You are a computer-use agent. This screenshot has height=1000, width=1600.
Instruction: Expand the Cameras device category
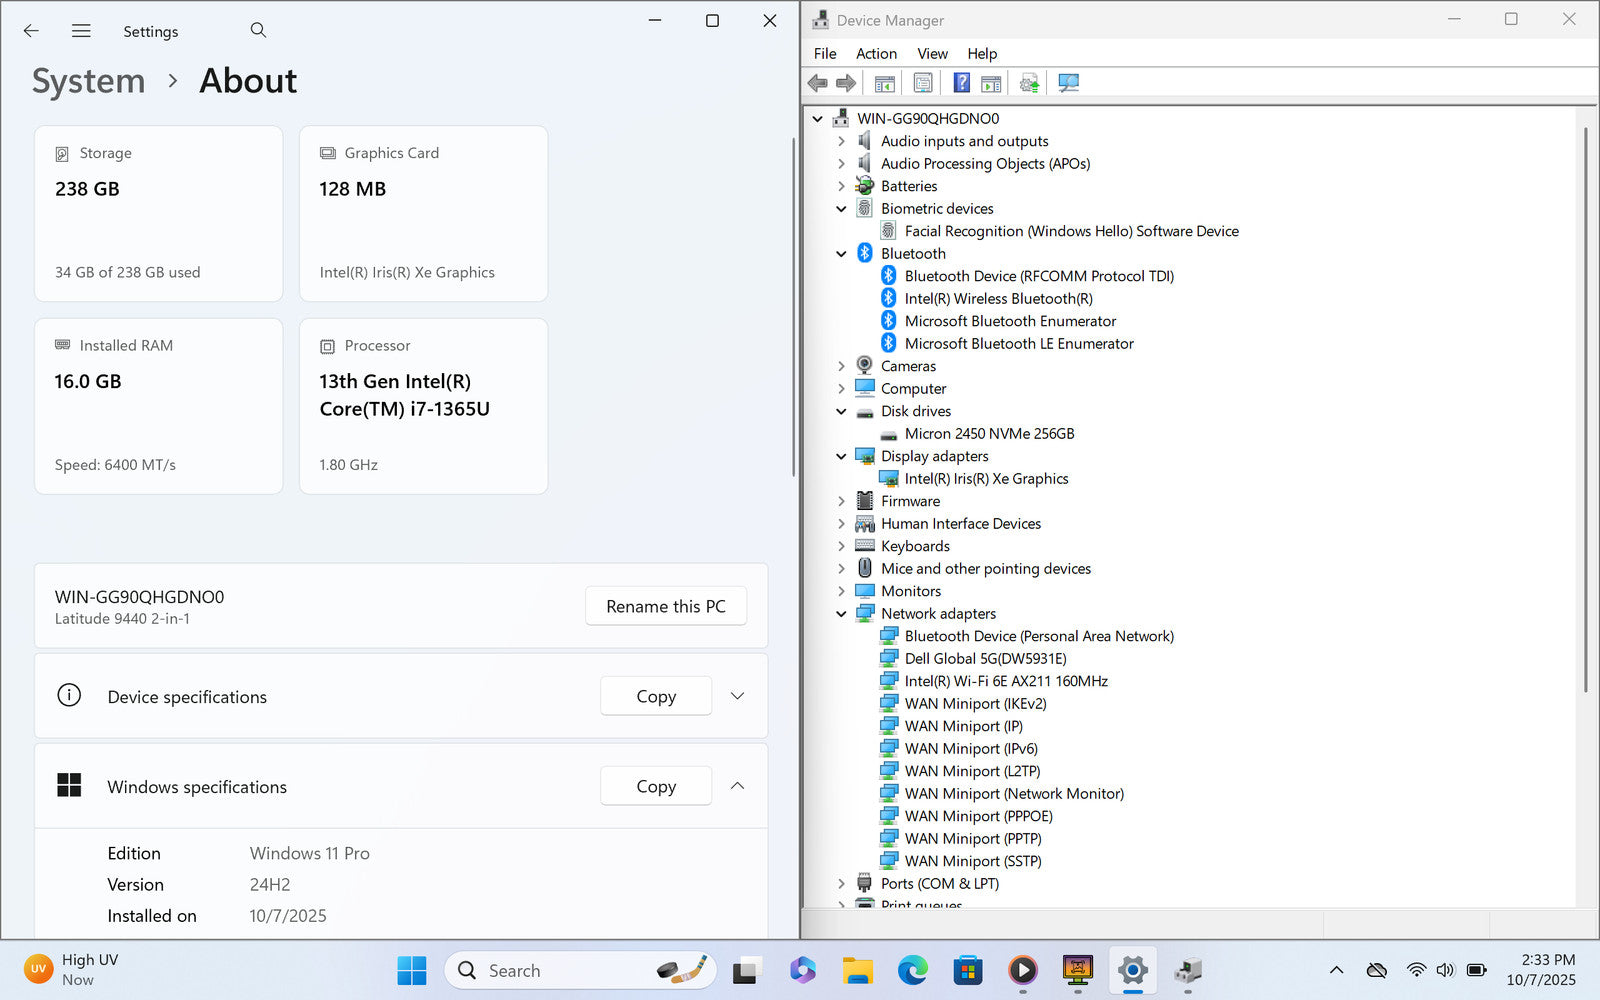[841, 366]
